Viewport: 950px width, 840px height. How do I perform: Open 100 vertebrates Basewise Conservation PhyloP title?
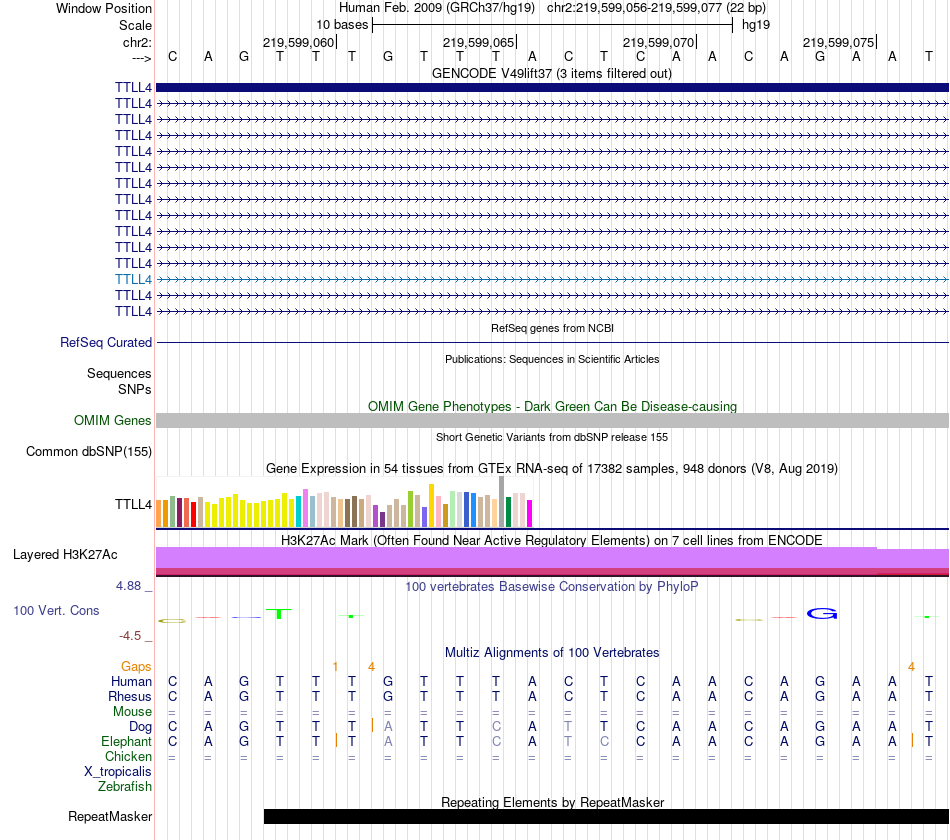pos(552,587)
